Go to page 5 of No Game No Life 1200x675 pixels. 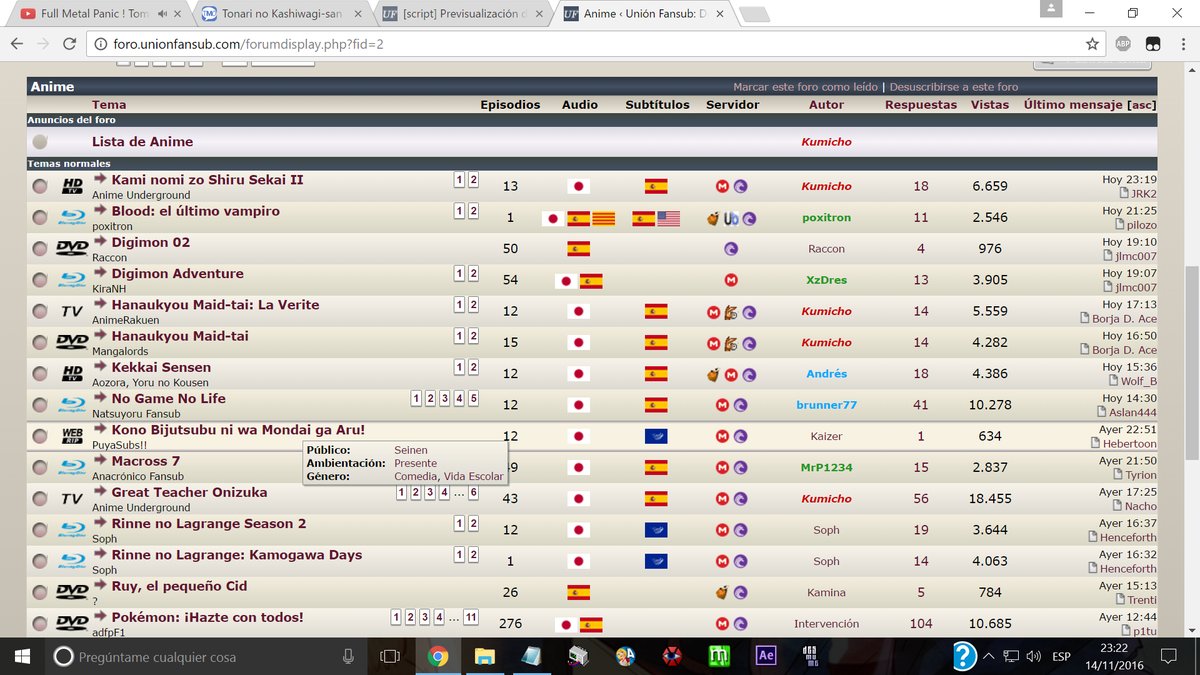(x=473, y=399)
